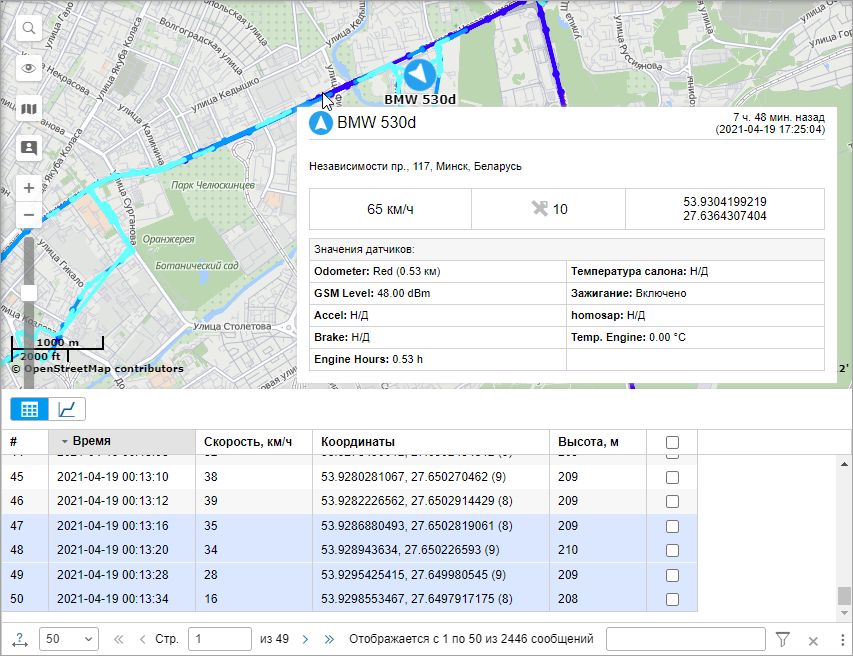Go to the last page of messages

point(329,639)
